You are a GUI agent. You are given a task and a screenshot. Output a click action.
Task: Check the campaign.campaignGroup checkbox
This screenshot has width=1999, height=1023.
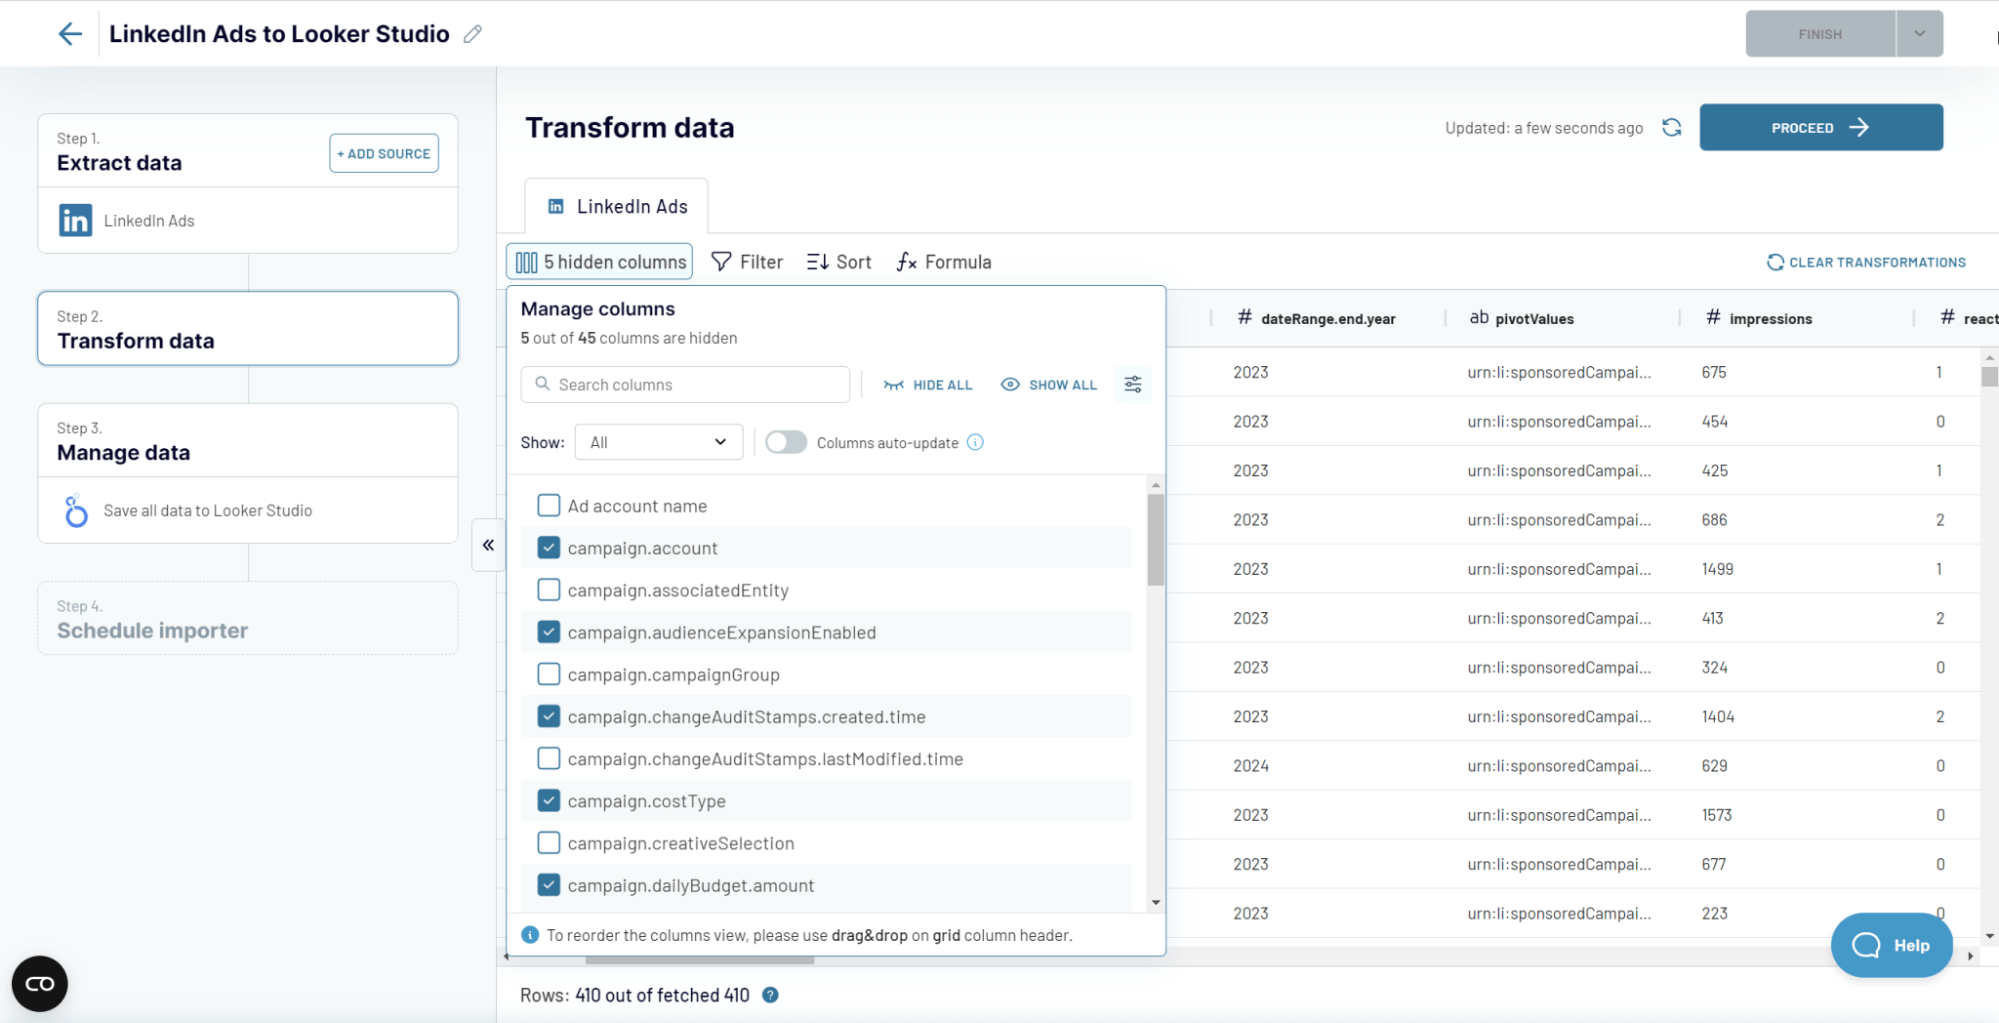549,674
